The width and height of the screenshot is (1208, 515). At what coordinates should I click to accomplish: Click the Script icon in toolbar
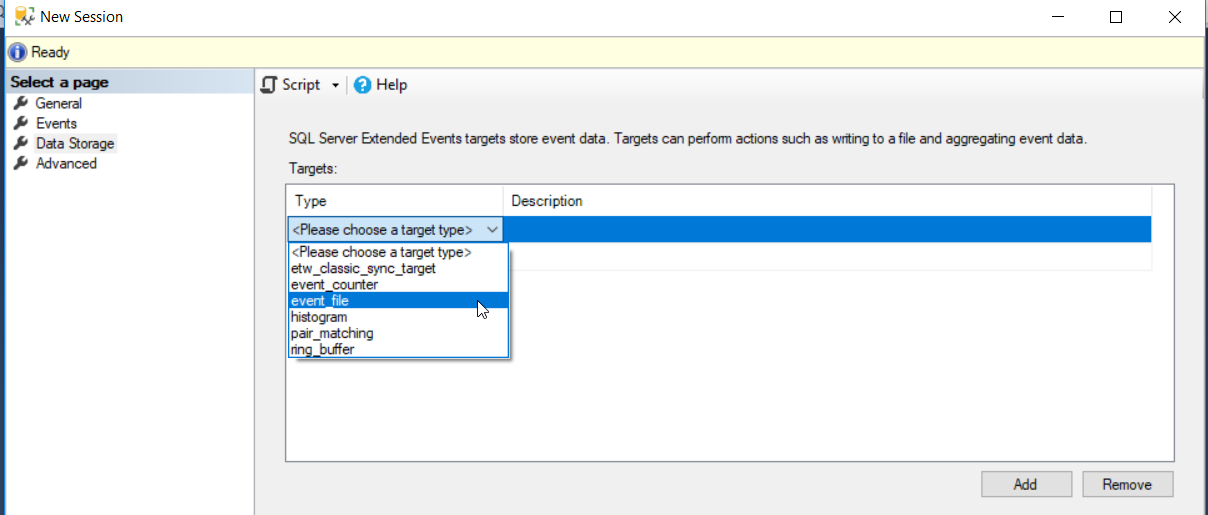pos(268,85)
